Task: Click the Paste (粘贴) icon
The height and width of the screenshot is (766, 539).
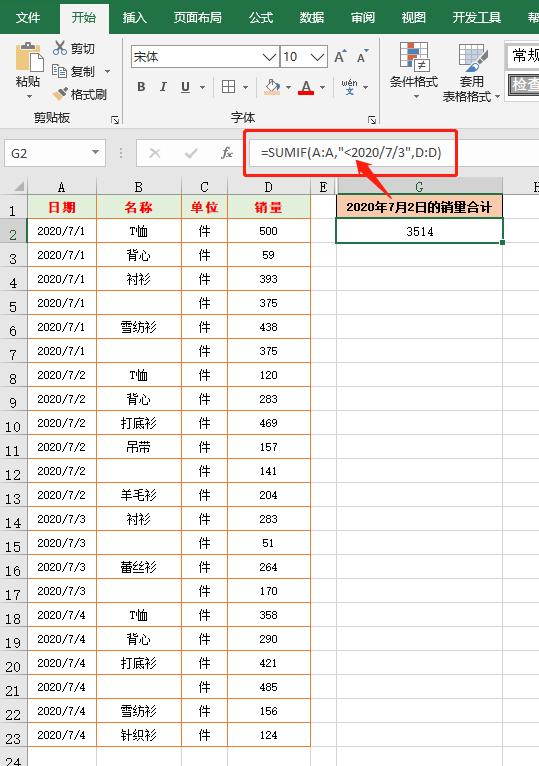Action: point(29,58)
